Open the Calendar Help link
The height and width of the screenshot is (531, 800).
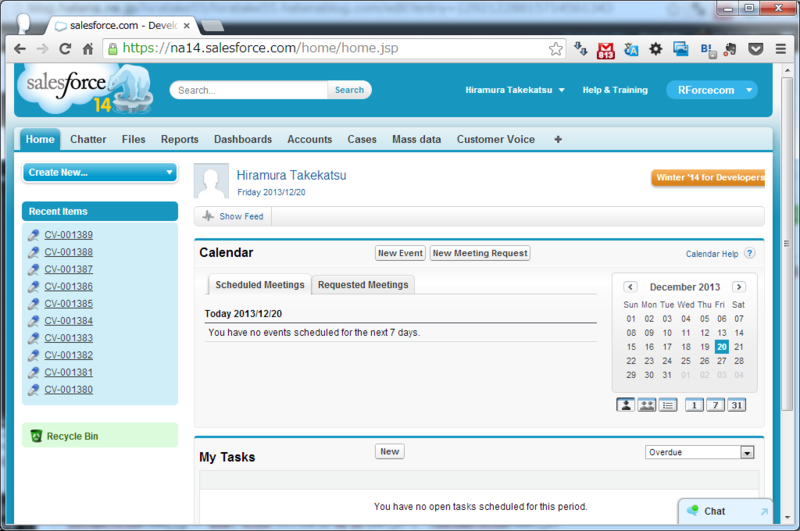point(712,254)
